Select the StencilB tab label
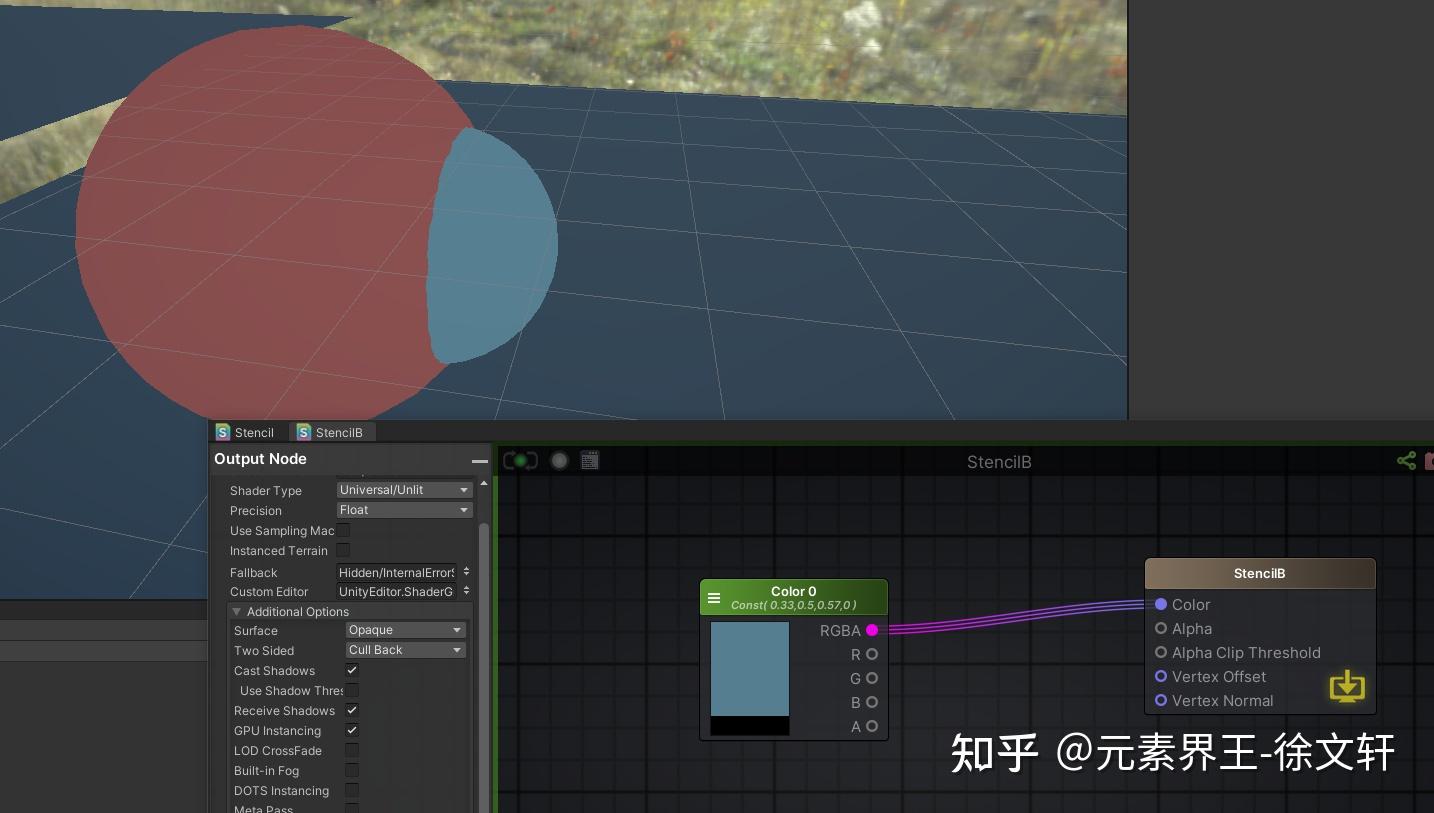 339,432
